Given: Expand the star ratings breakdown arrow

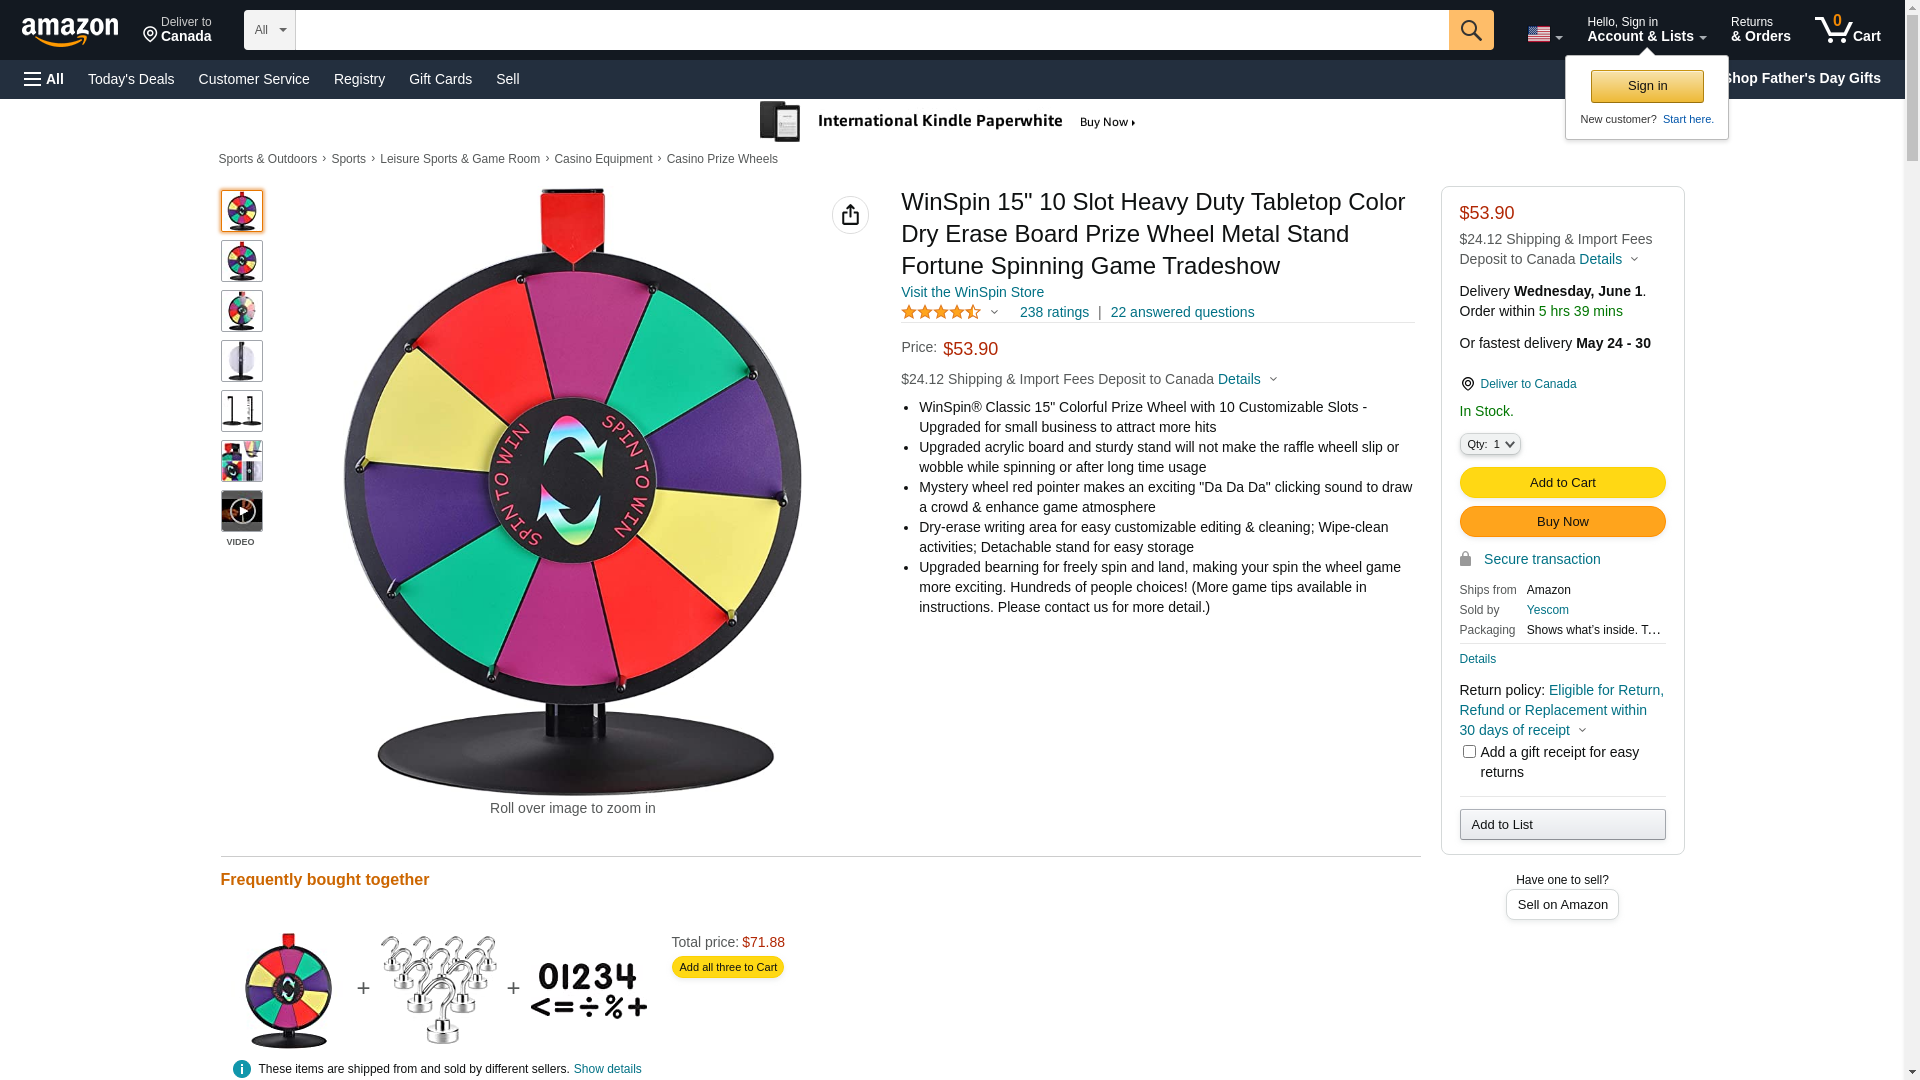Looking at the screenshot, I should [994, 312].
